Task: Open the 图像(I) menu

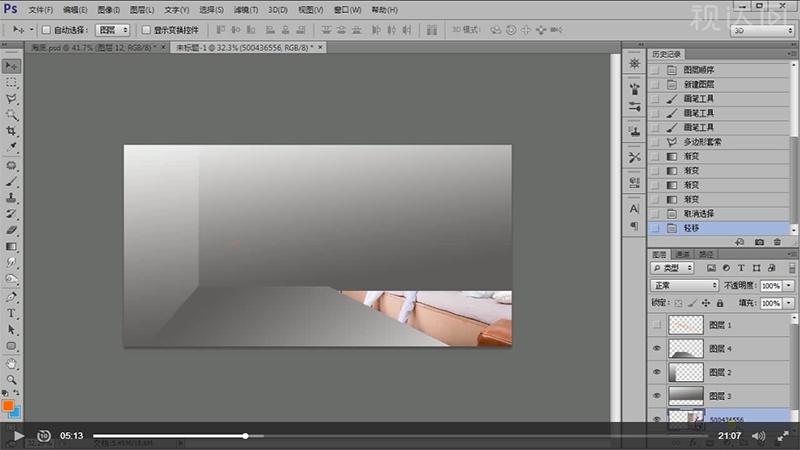Action: (x=109, y=10)
